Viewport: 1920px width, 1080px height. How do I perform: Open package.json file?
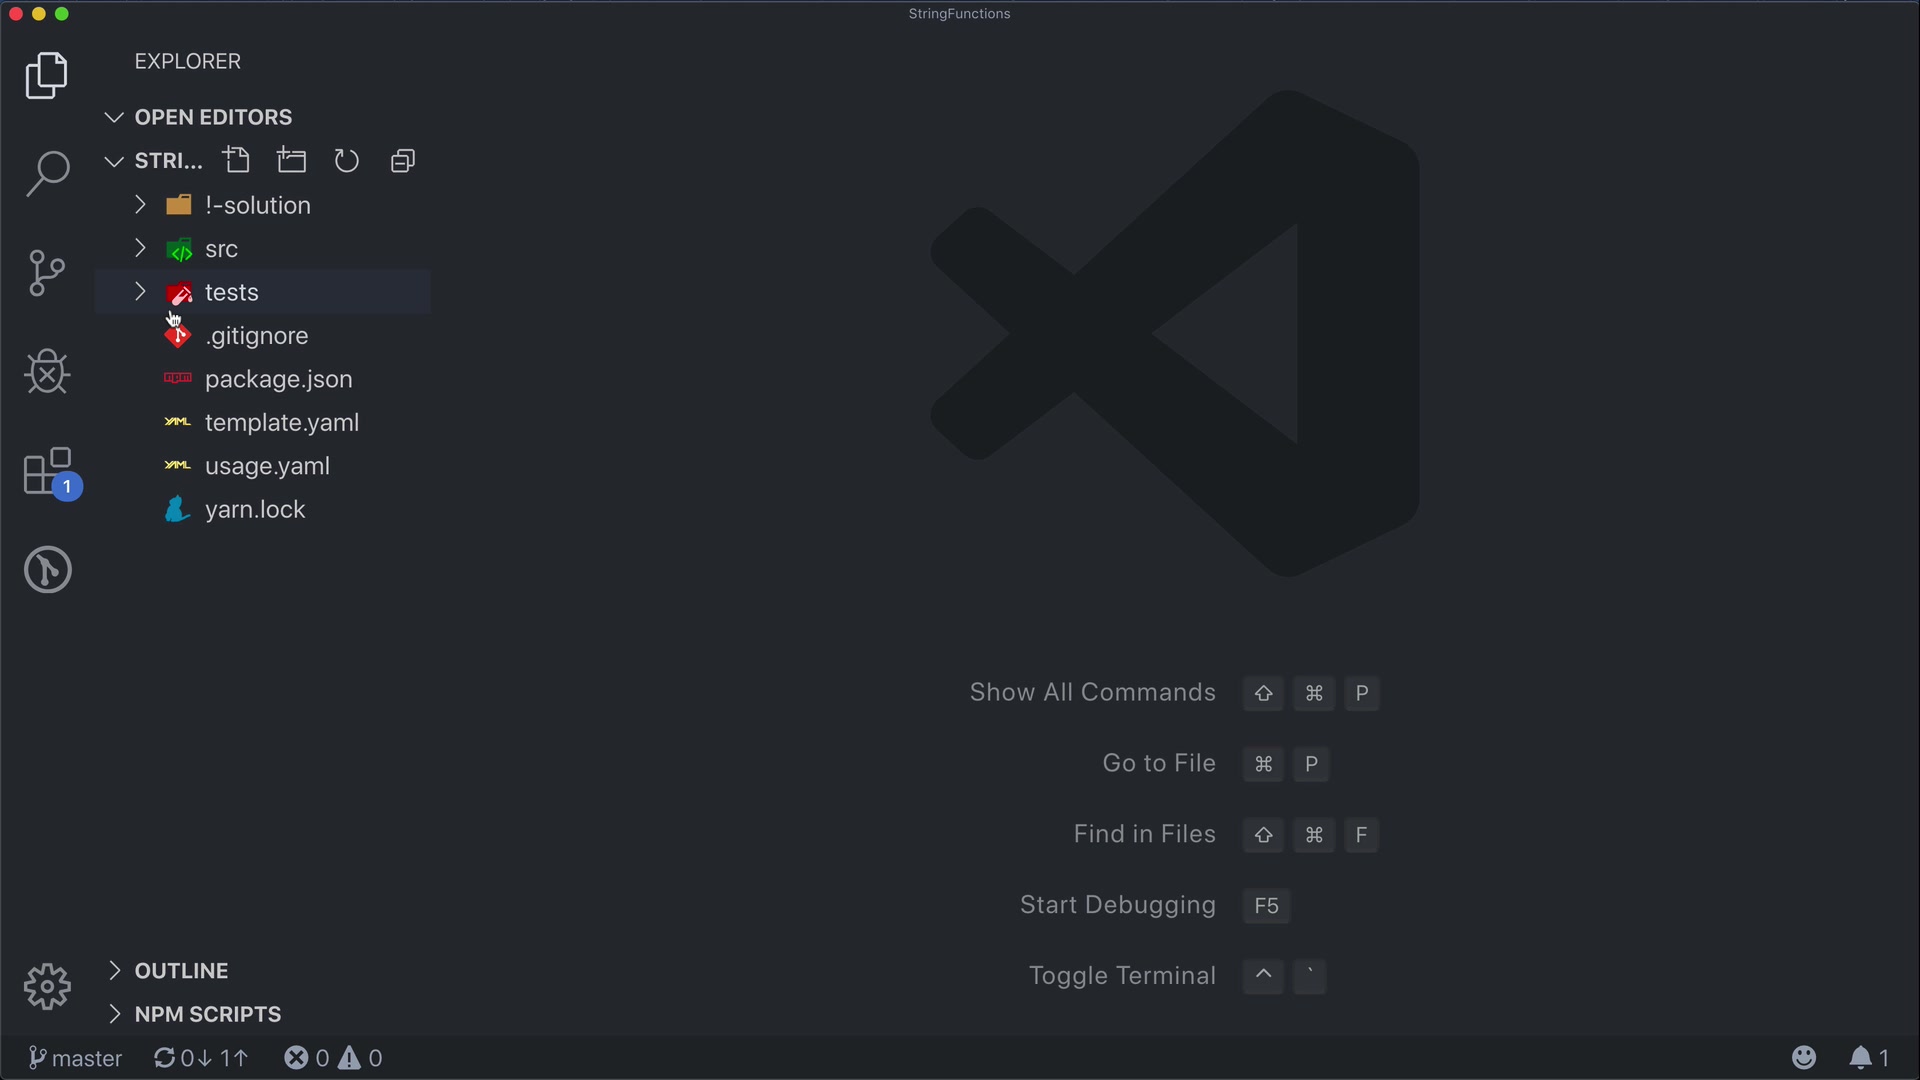pos(278,379)
